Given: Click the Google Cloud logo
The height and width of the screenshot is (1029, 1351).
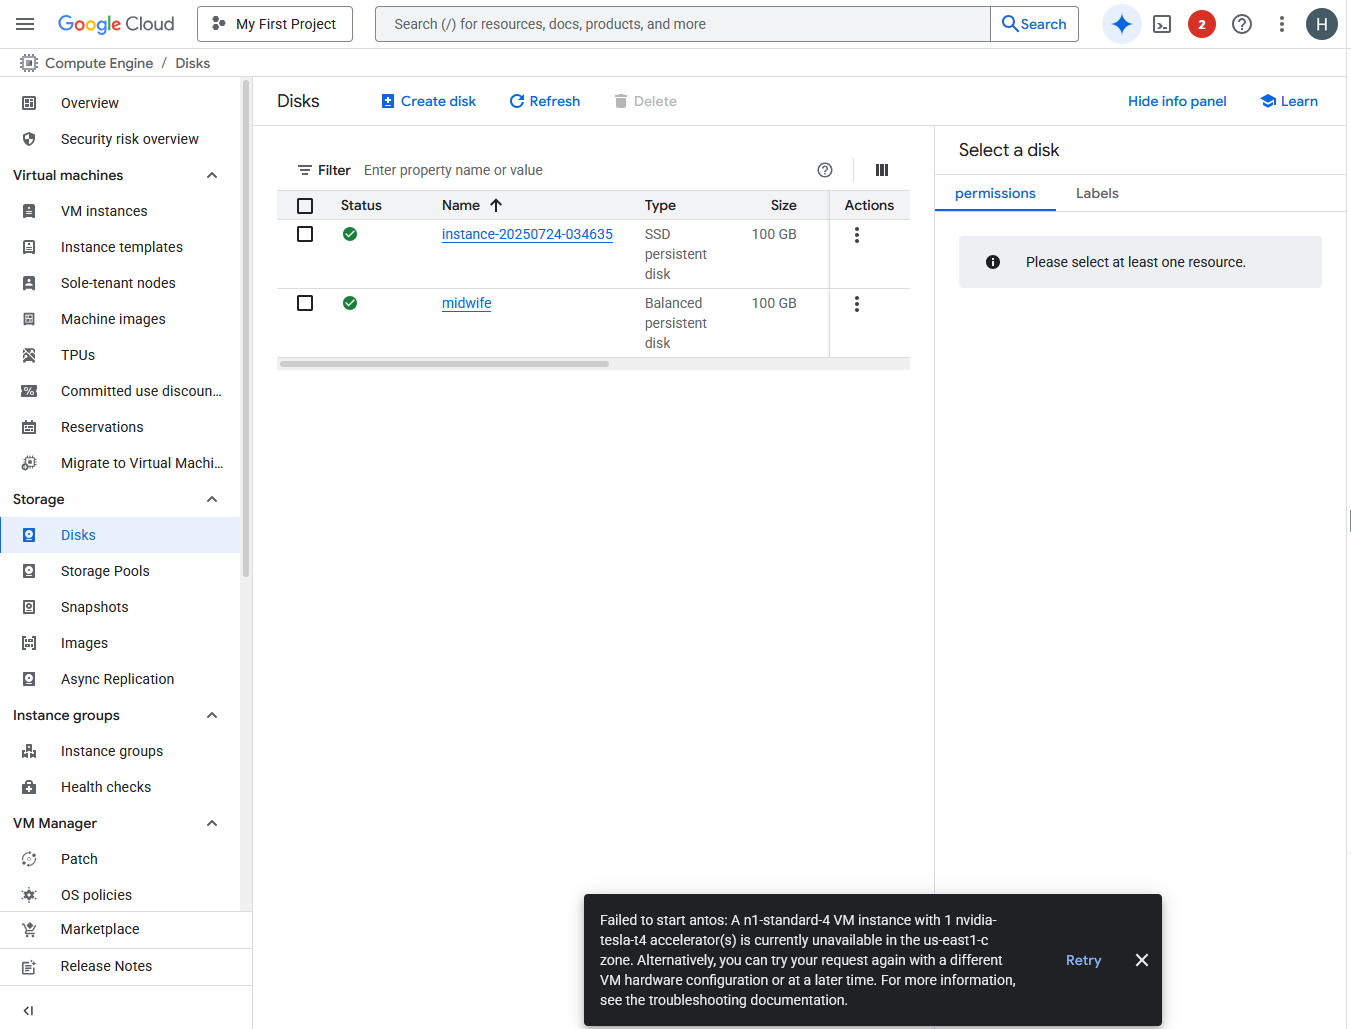Looking at the screenshot, I should (x=116, y=24).
